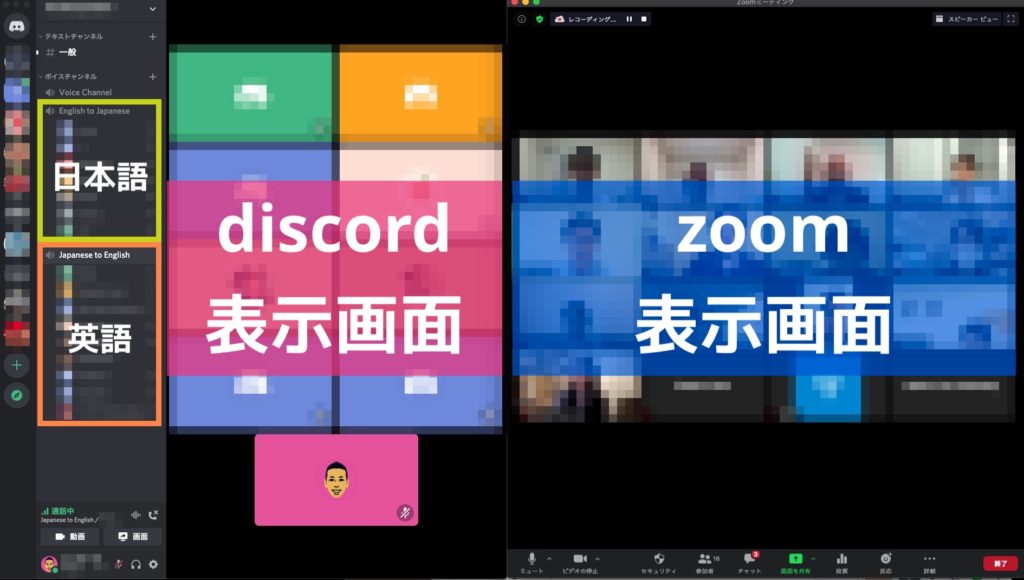Open Zoom video options next to ビデオの停止
This screenshot has width=1024, height=580.
(598, 559)
